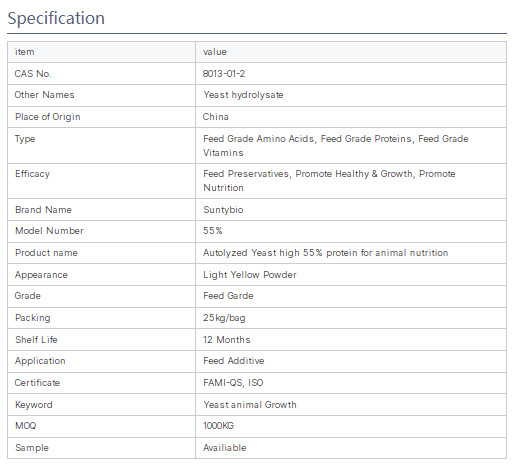This screenshot has height=469, width=517.
Task: Click the Feed Garde grade value
Action: pos(228,296)
